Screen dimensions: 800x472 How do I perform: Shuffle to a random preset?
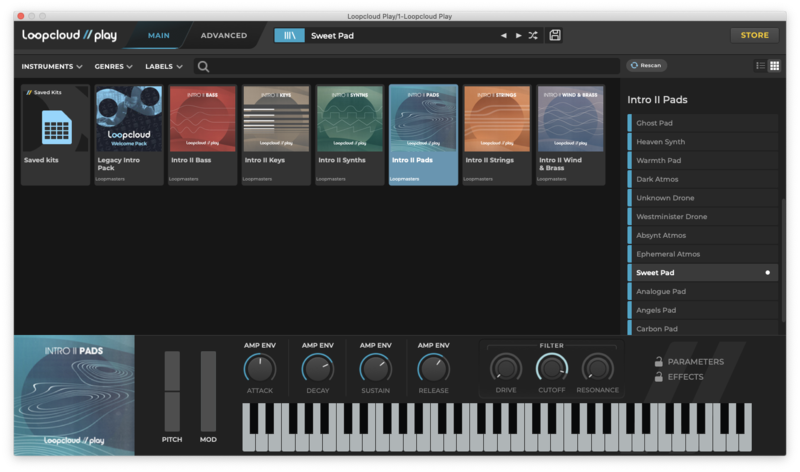[533, 36]
